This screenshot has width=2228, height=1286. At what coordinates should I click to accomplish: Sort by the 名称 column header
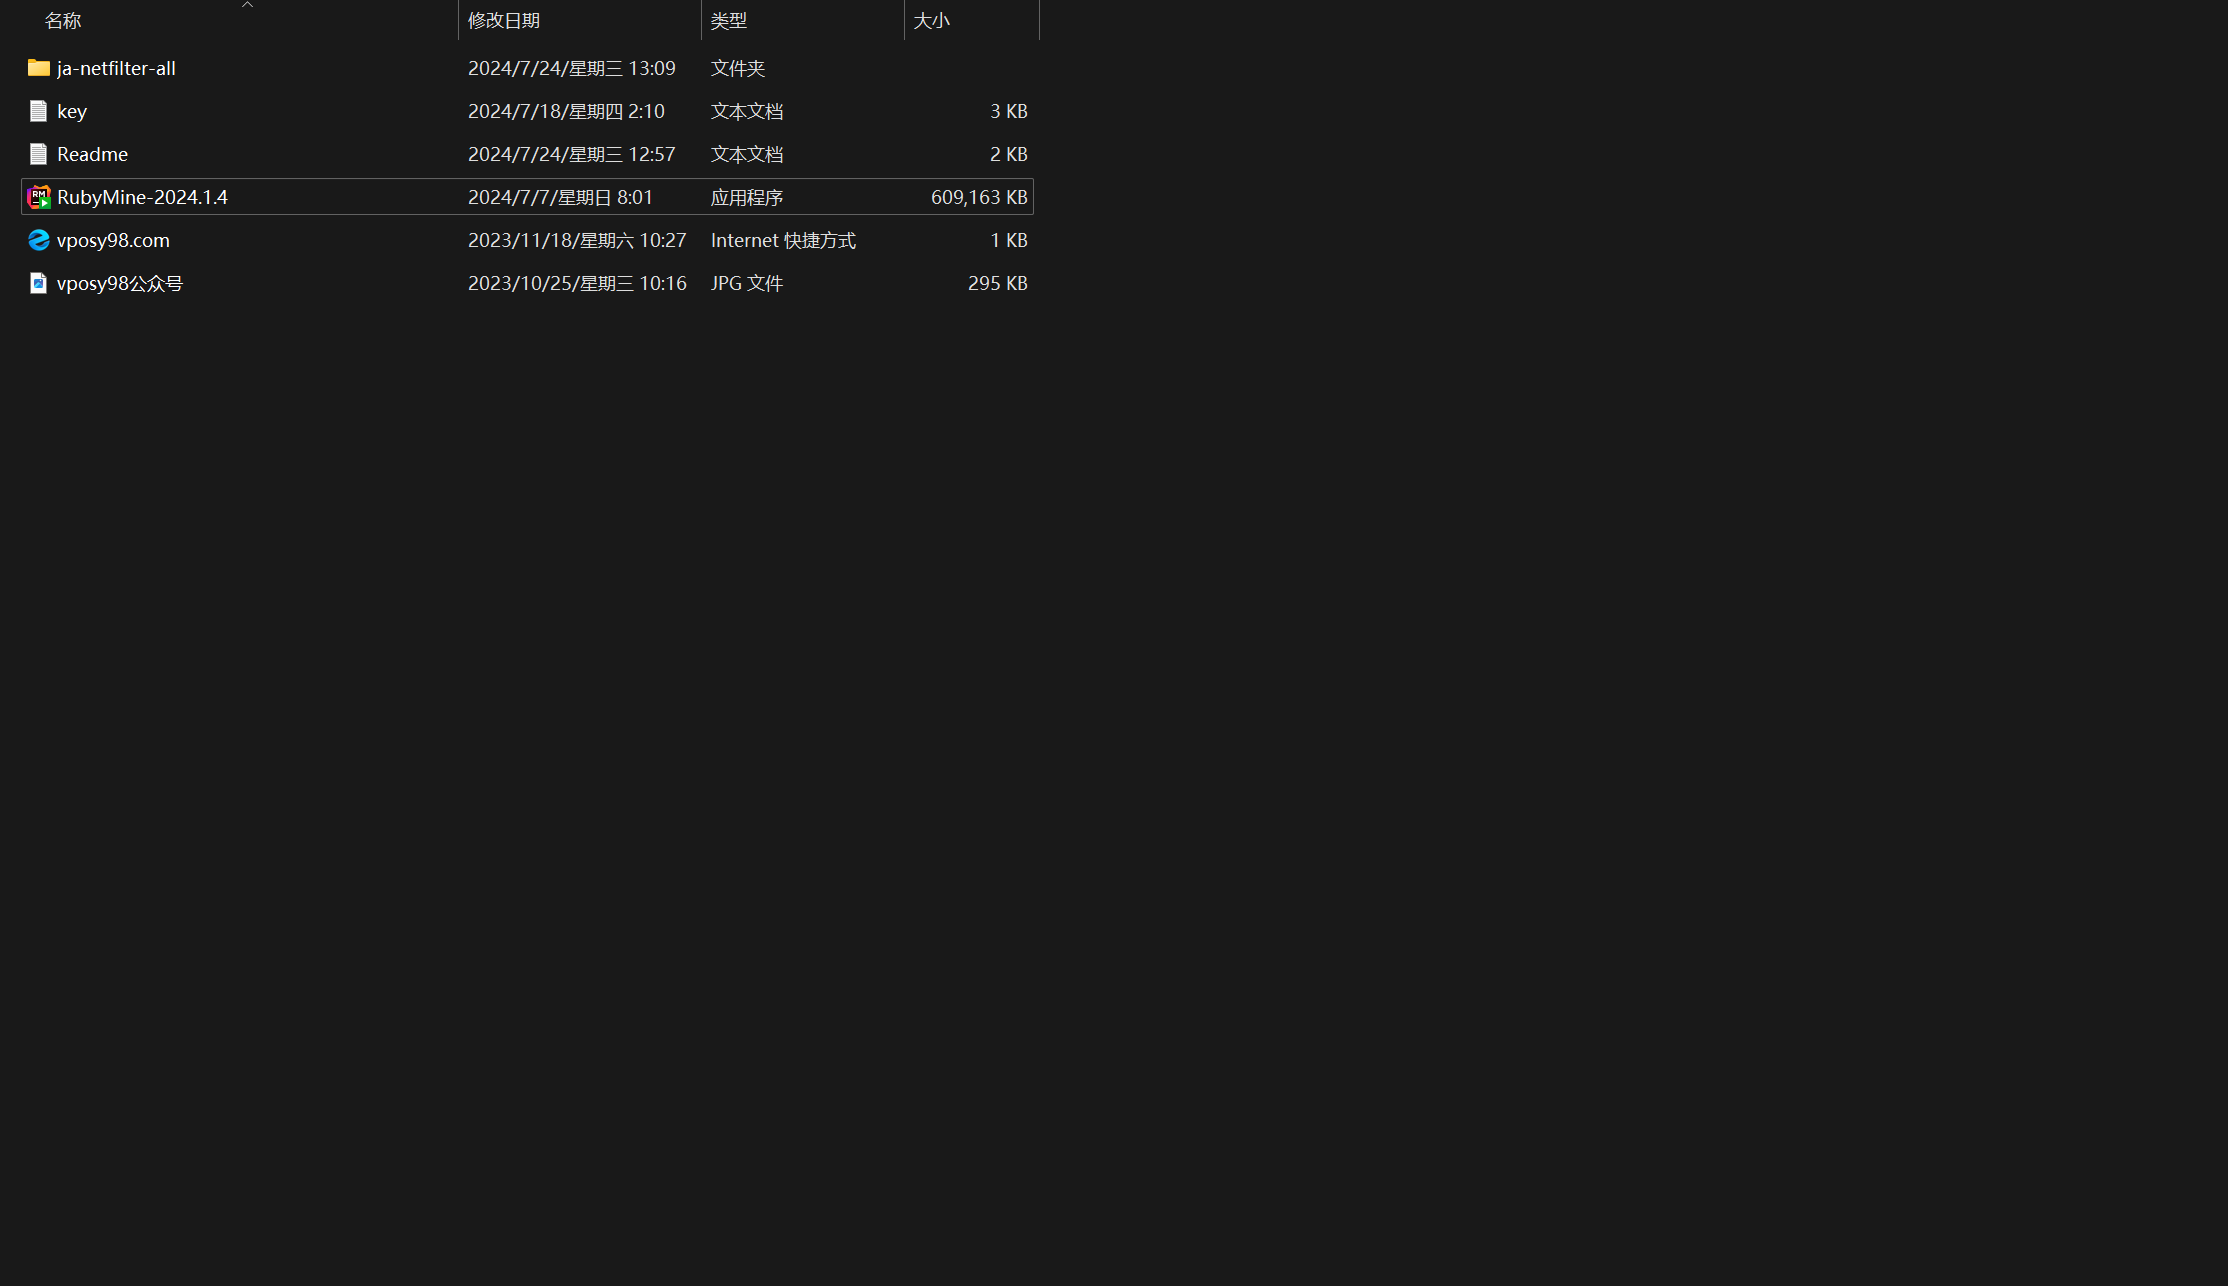pos(63,21)
